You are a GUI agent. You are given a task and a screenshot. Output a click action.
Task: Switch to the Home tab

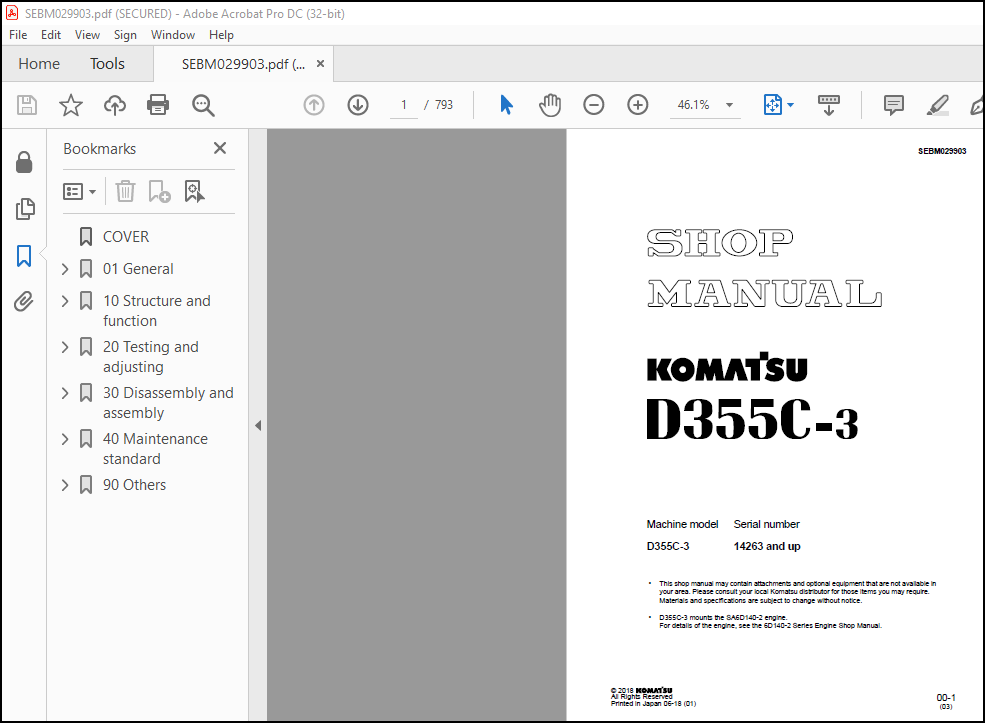[39, 64]
